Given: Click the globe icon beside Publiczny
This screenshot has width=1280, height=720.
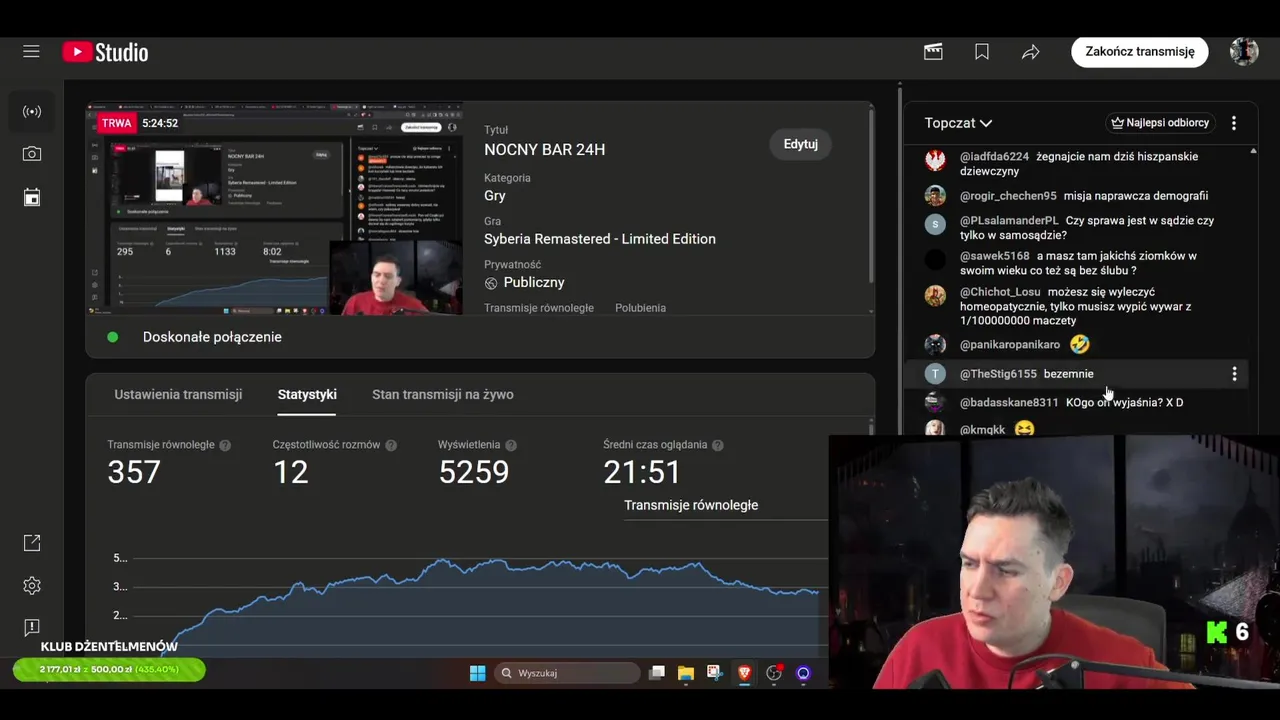Looking at the screenshot, I should tap(491, 283).
